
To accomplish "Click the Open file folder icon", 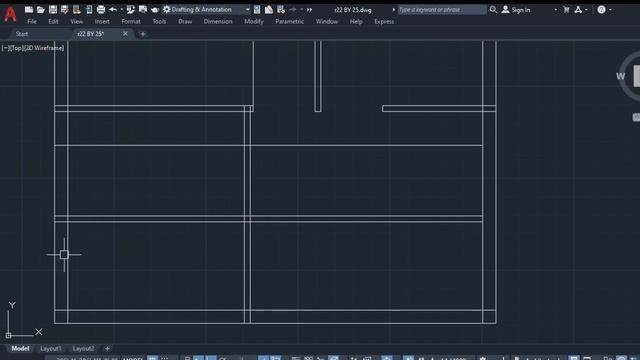I will pos(40,9).
